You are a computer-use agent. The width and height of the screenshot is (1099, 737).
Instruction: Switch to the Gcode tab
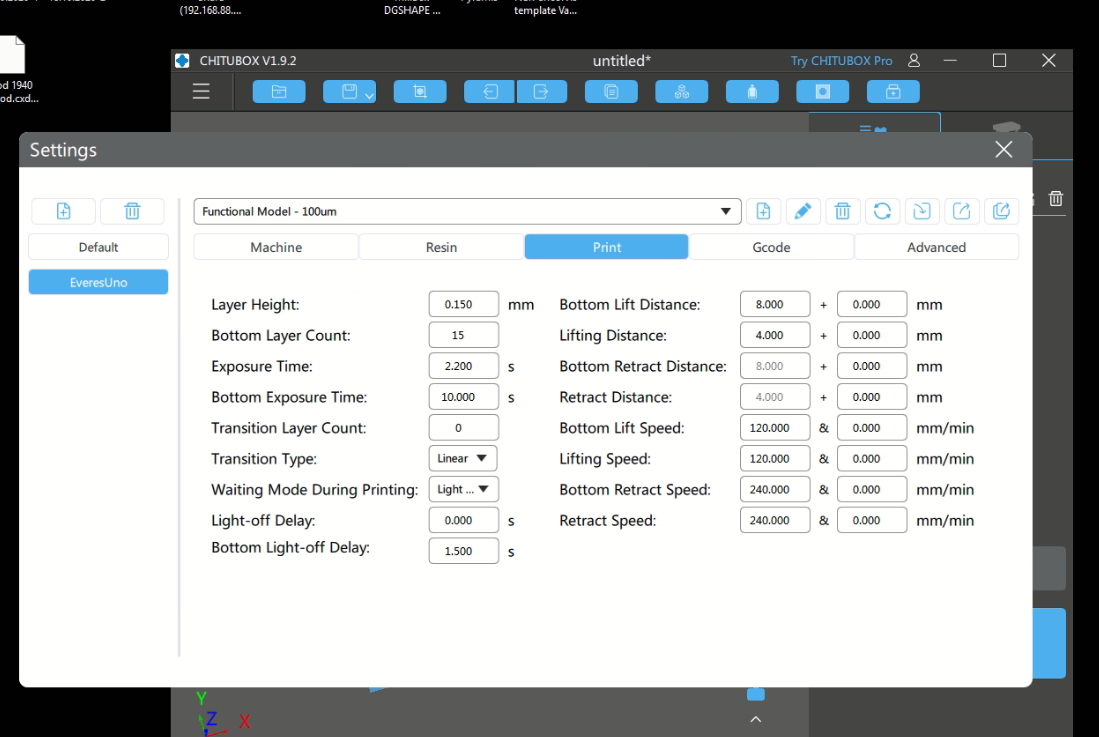click(771, 247)
